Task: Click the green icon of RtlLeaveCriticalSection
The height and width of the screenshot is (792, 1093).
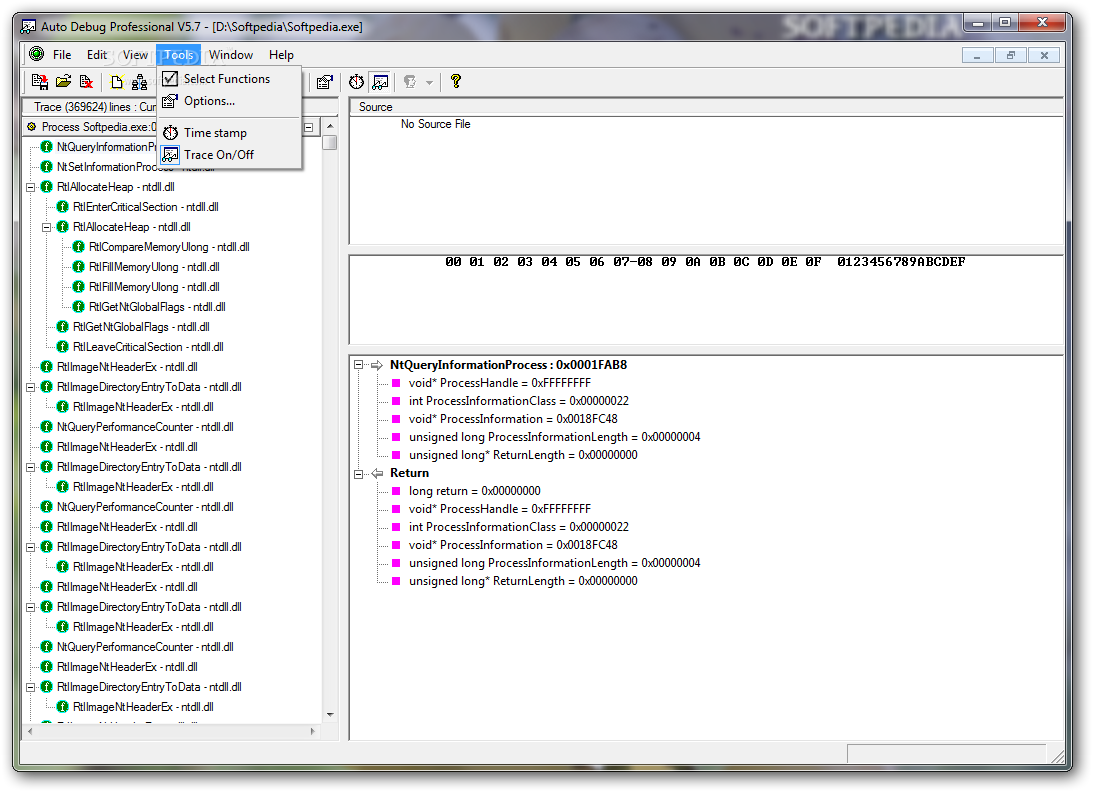Action: (63, 347)
